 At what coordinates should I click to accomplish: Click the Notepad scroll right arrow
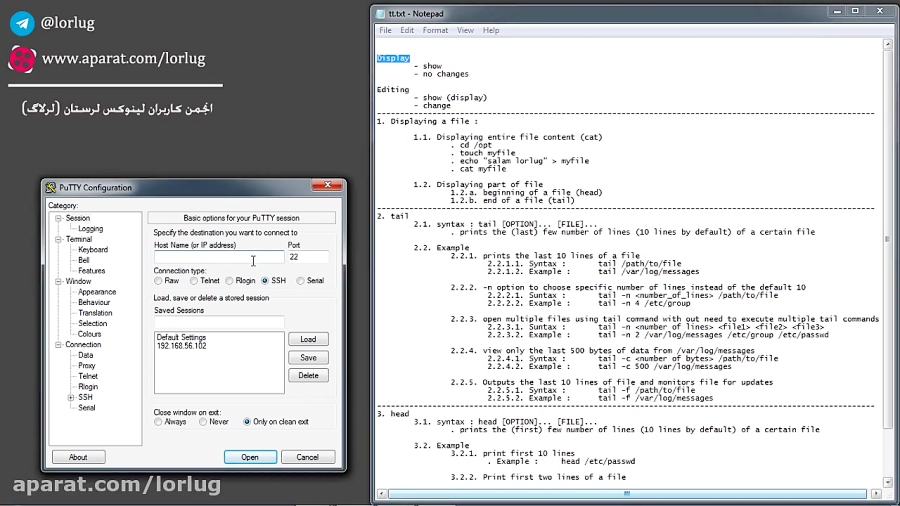(x=876, y=493)
